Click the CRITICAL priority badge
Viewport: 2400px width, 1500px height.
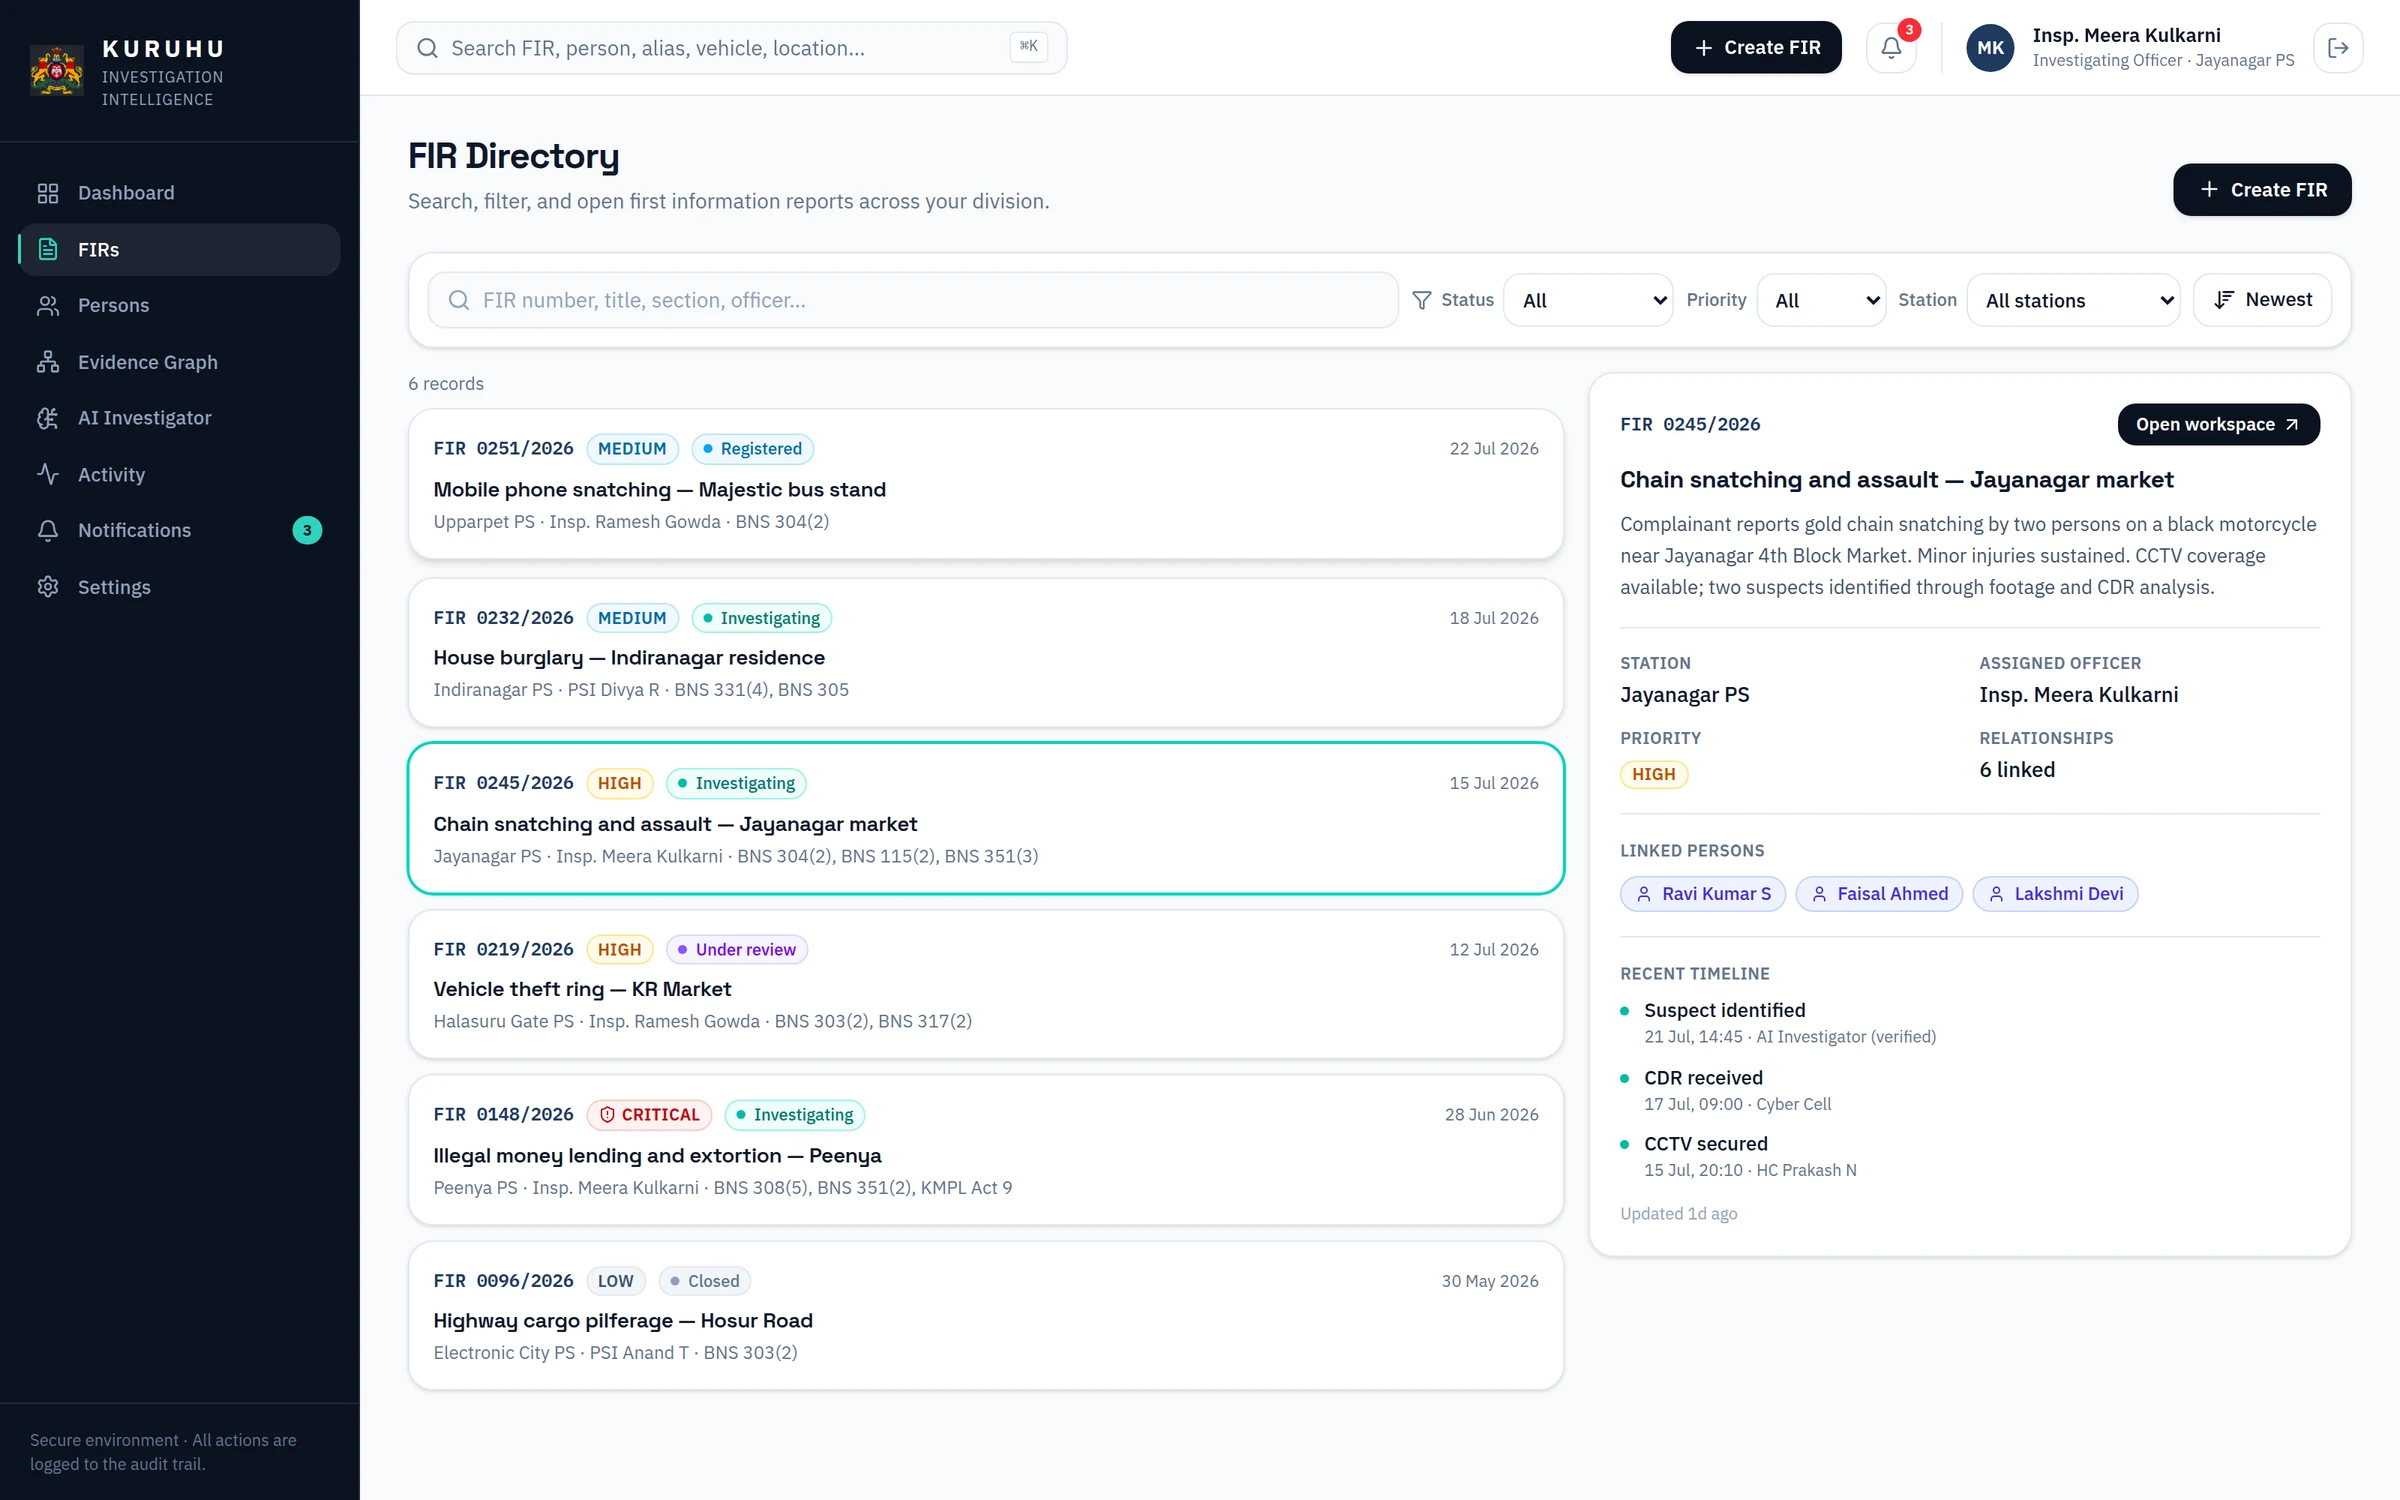point(649,1115)
